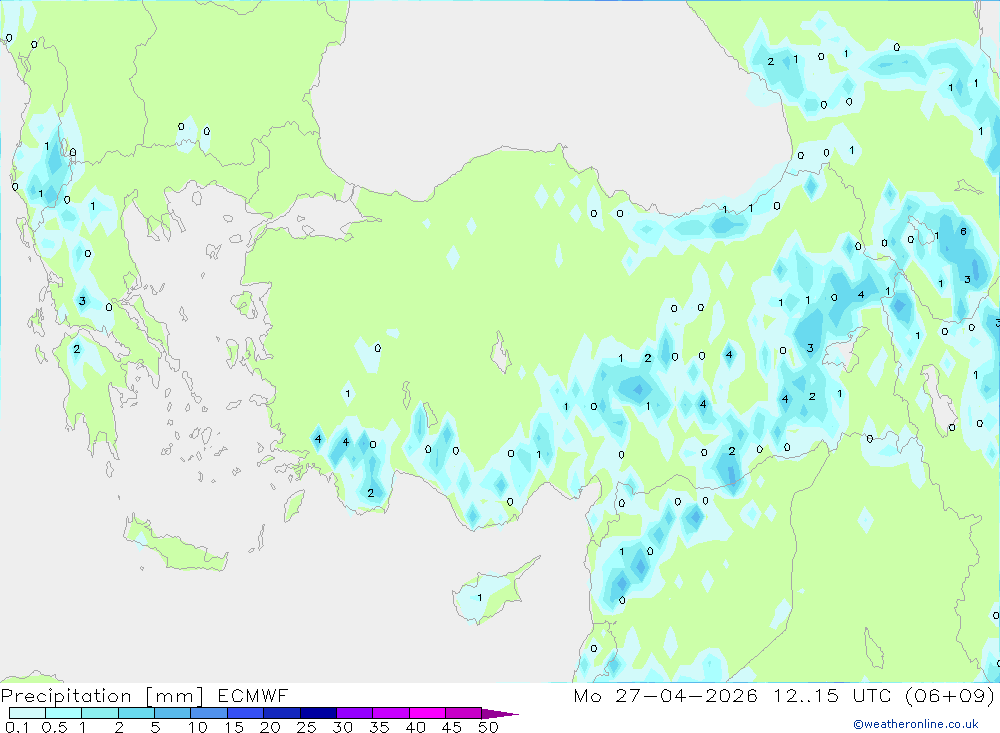Screen dimensions: 1000x733
Task: Pick the 10–15 mm blue legend swatch
Action: click(x=209, y=713)
